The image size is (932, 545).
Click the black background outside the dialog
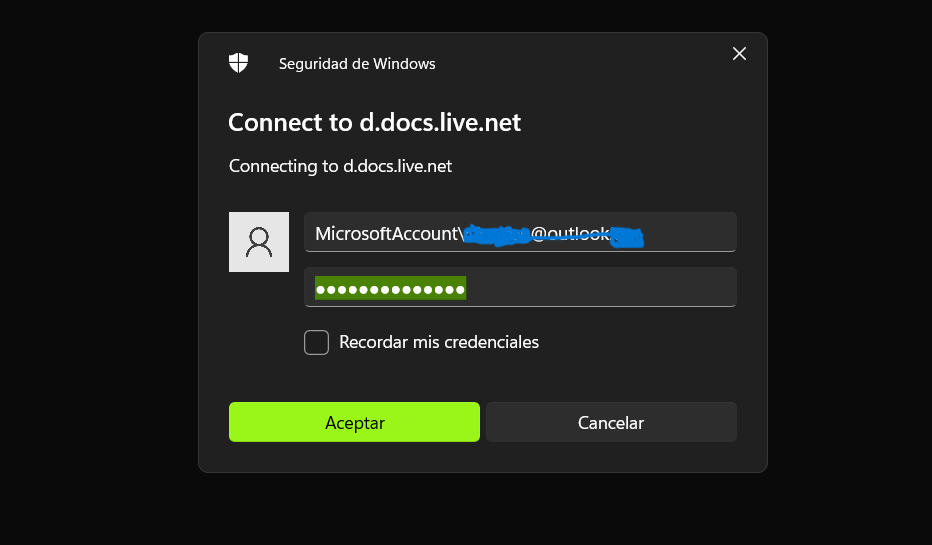pyautogui.click(x=95, y=267)
